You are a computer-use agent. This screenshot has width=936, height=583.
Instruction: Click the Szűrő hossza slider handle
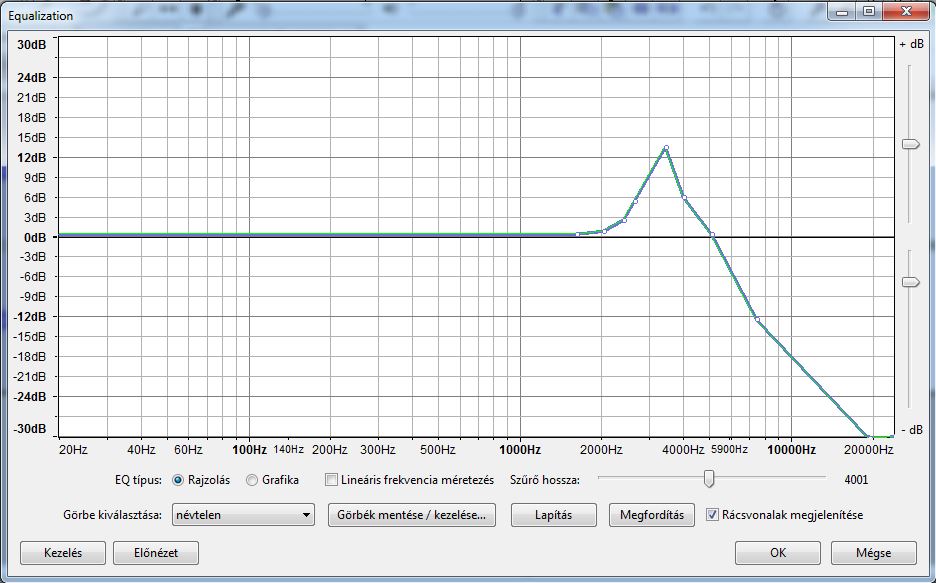pyautogui.click(x=709, y=479)
